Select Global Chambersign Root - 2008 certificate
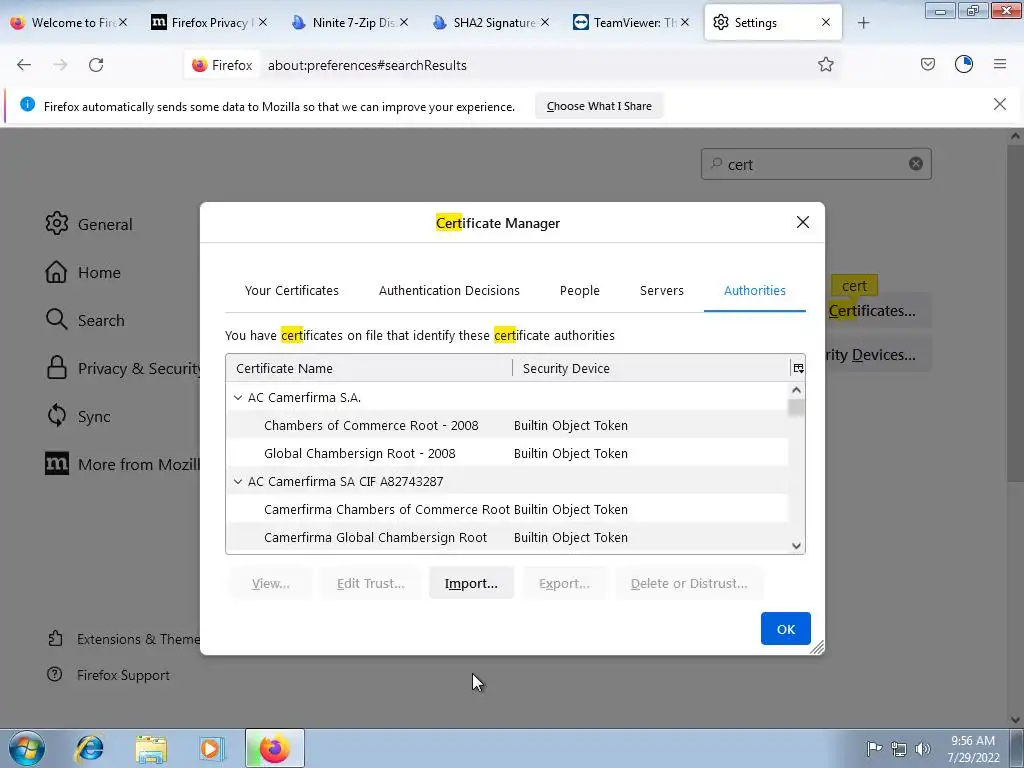This screenshot has height=768, width=1024. 507,453
